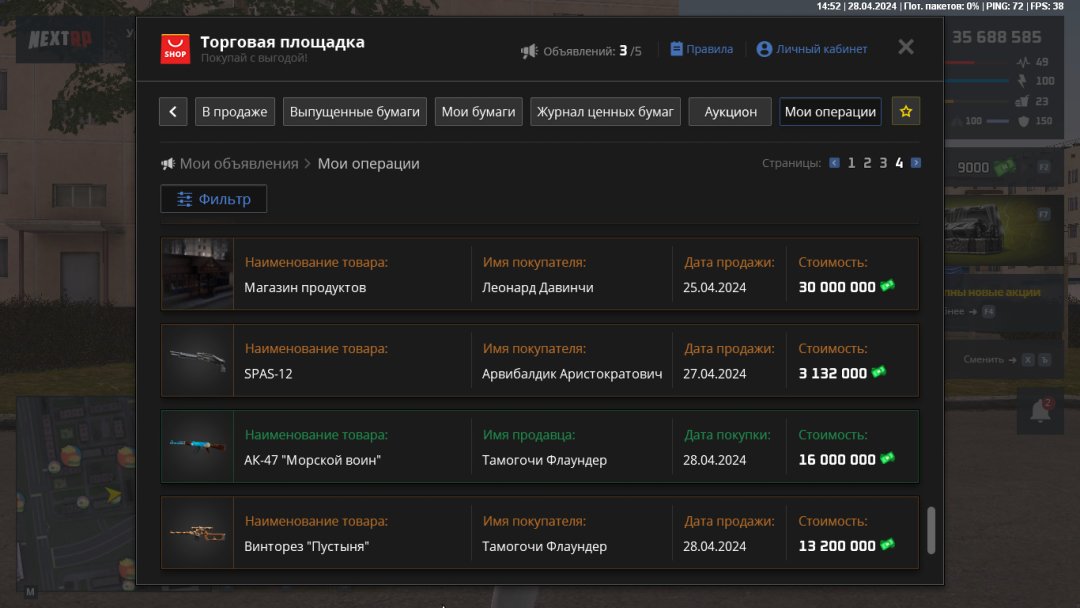Open the Фильтр filter panel
Image resolution: width=1080 pixels, height=608 pixels.
pyautogui.click(x=214, y=199)
